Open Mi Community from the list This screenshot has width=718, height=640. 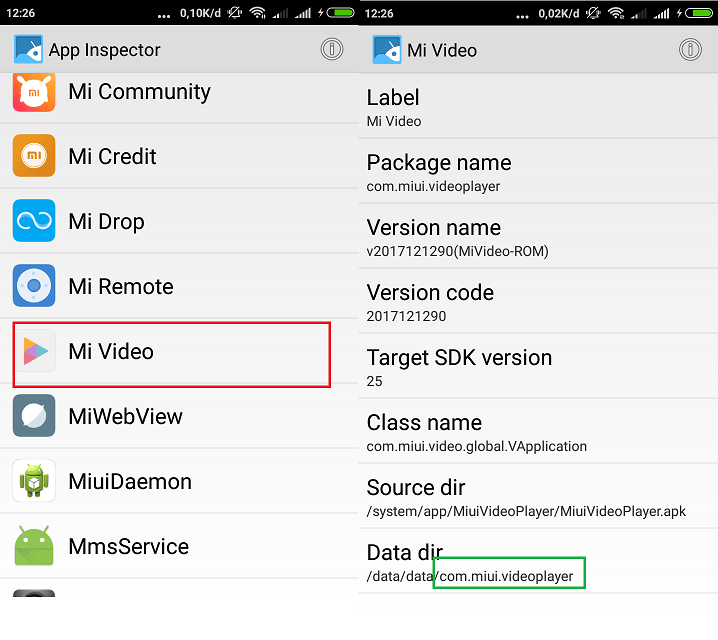tap(179, 98)
